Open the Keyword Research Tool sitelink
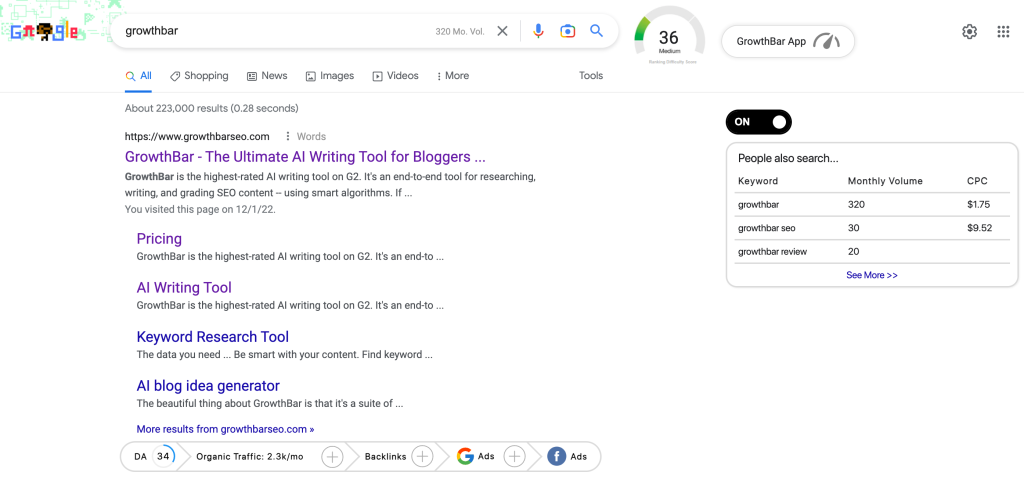Image resolution: width=1024 pixels, height=497 pixels. tap(213, 337)
